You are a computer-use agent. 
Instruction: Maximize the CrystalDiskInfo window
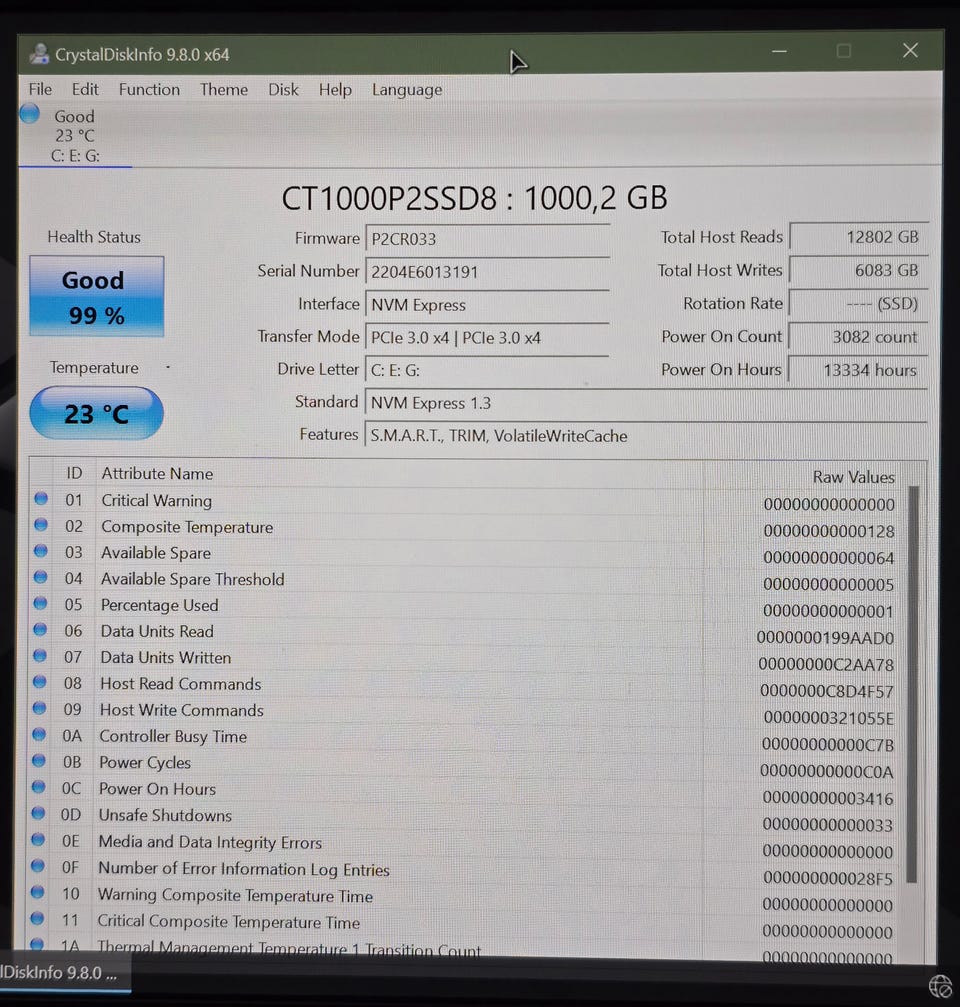point(844,51)
